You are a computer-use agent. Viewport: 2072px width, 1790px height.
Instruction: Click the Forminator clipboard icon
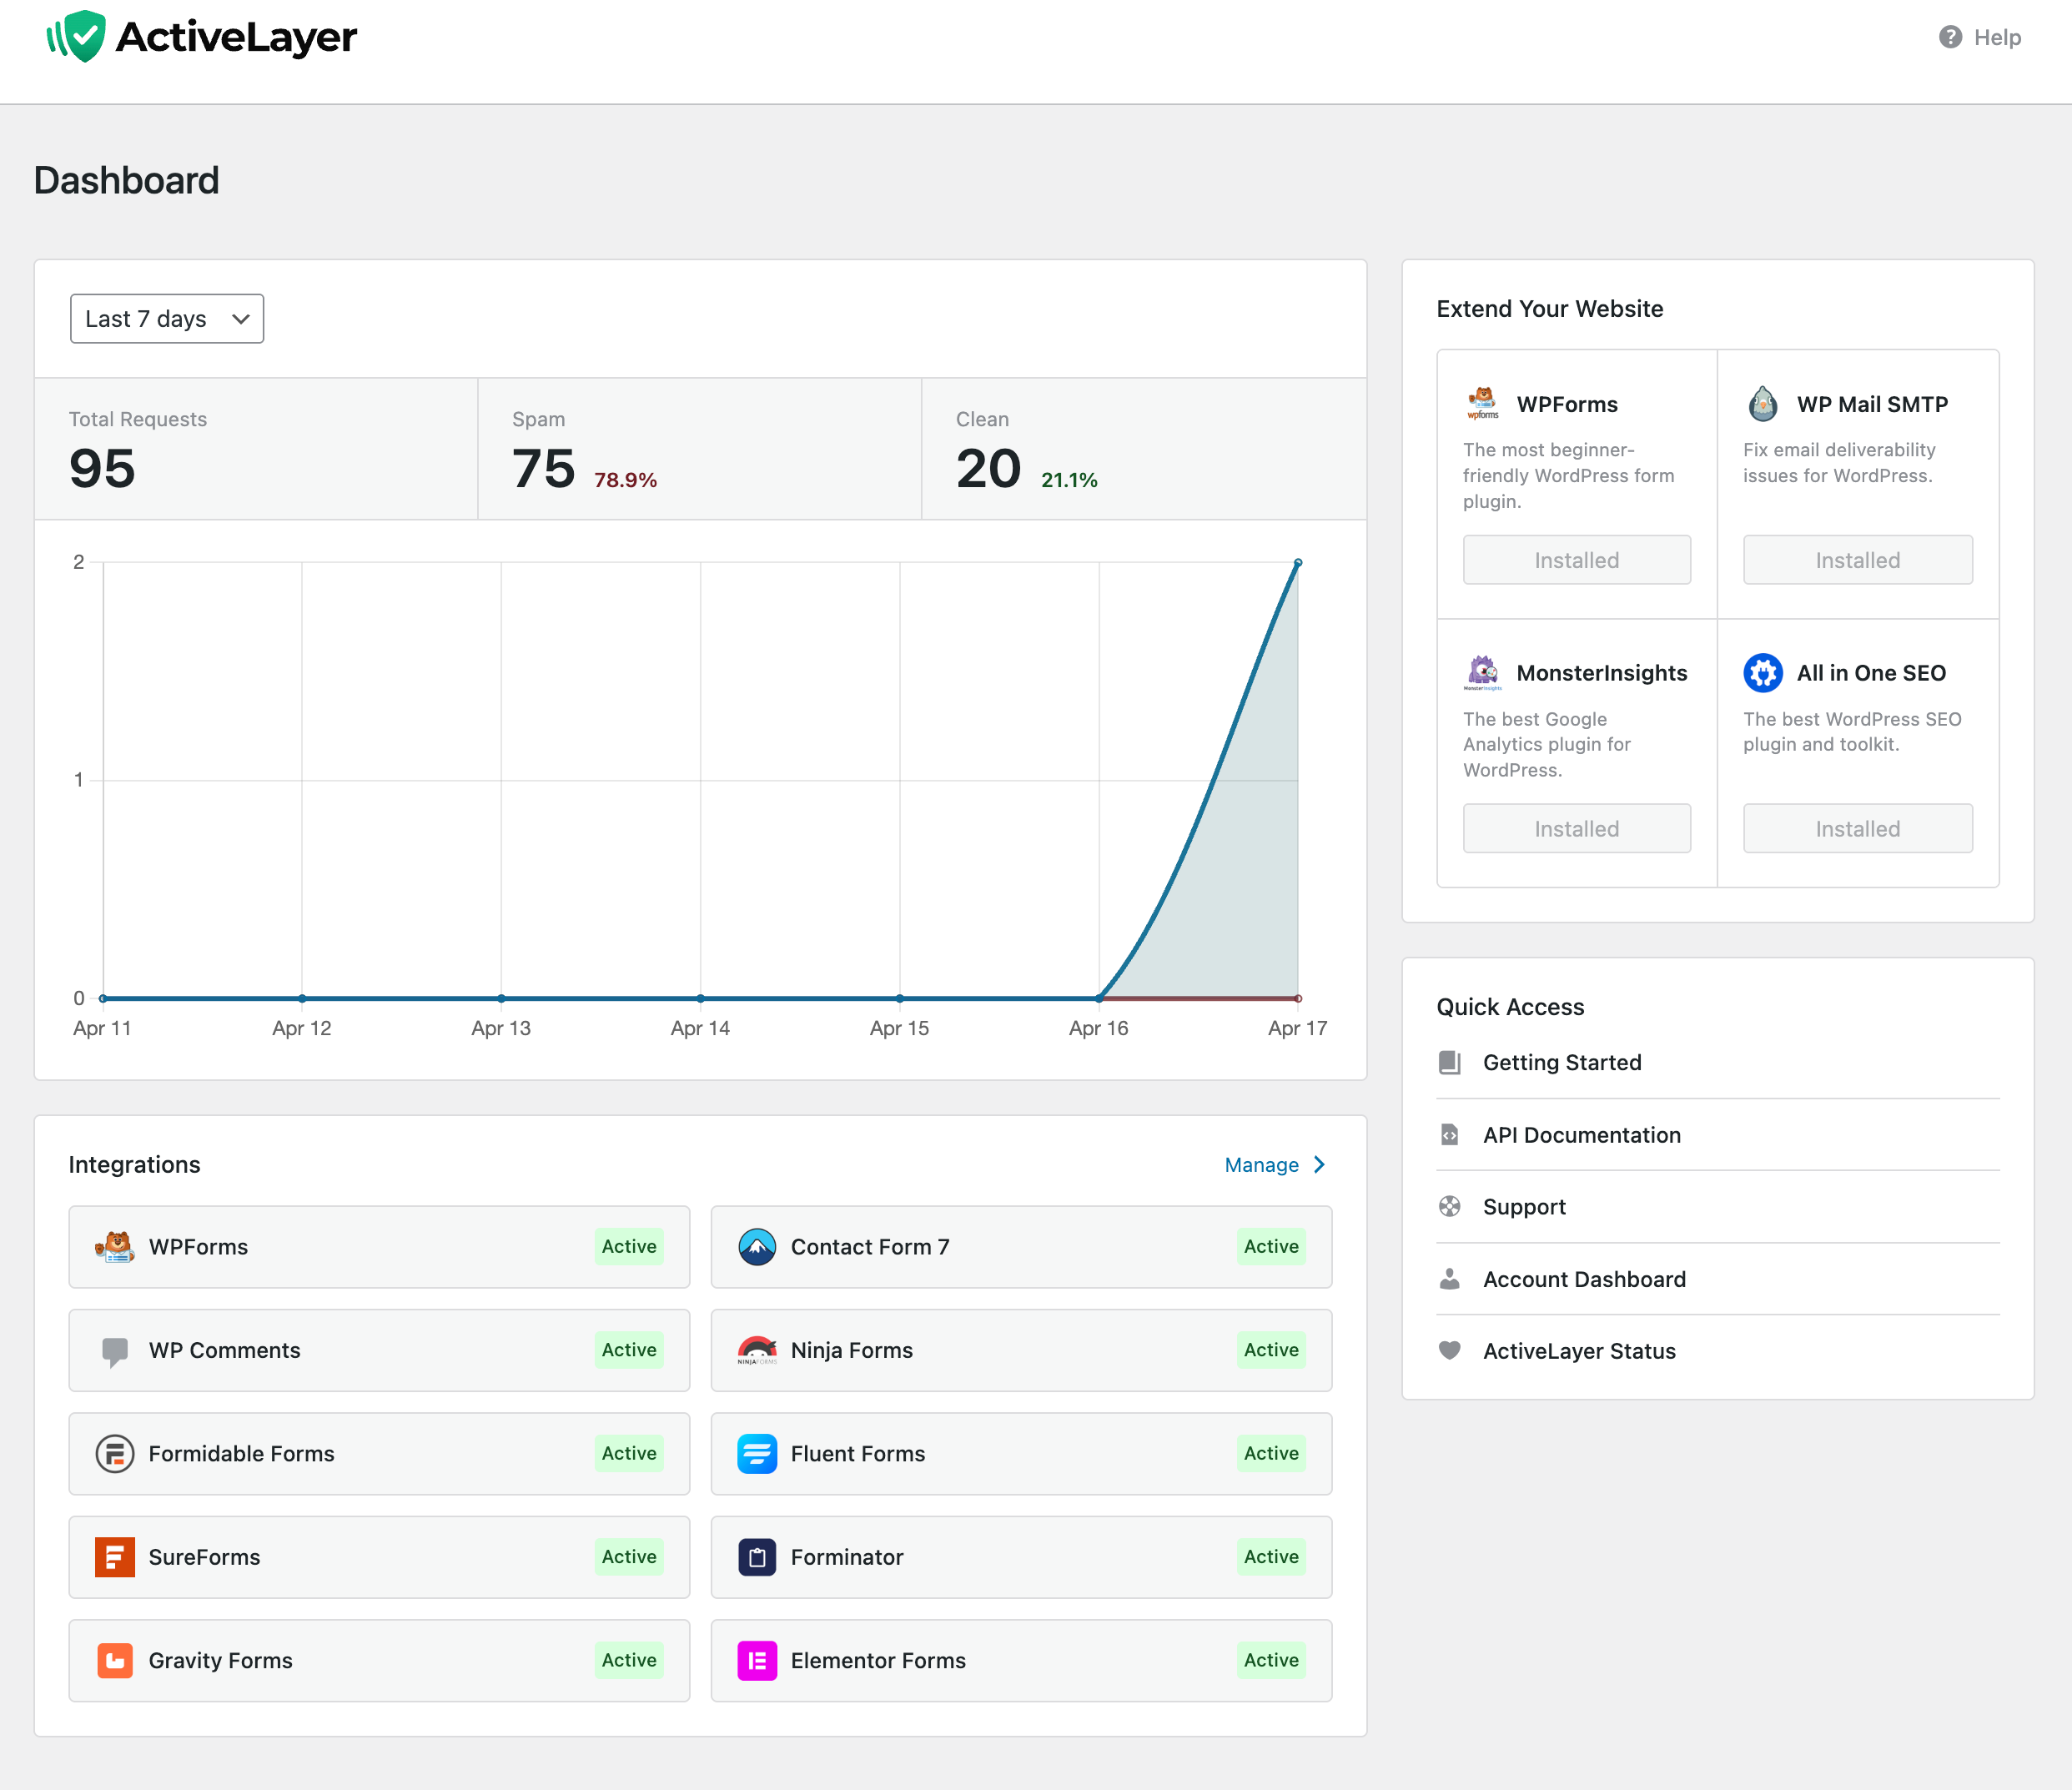click(x=757, y=1557)
